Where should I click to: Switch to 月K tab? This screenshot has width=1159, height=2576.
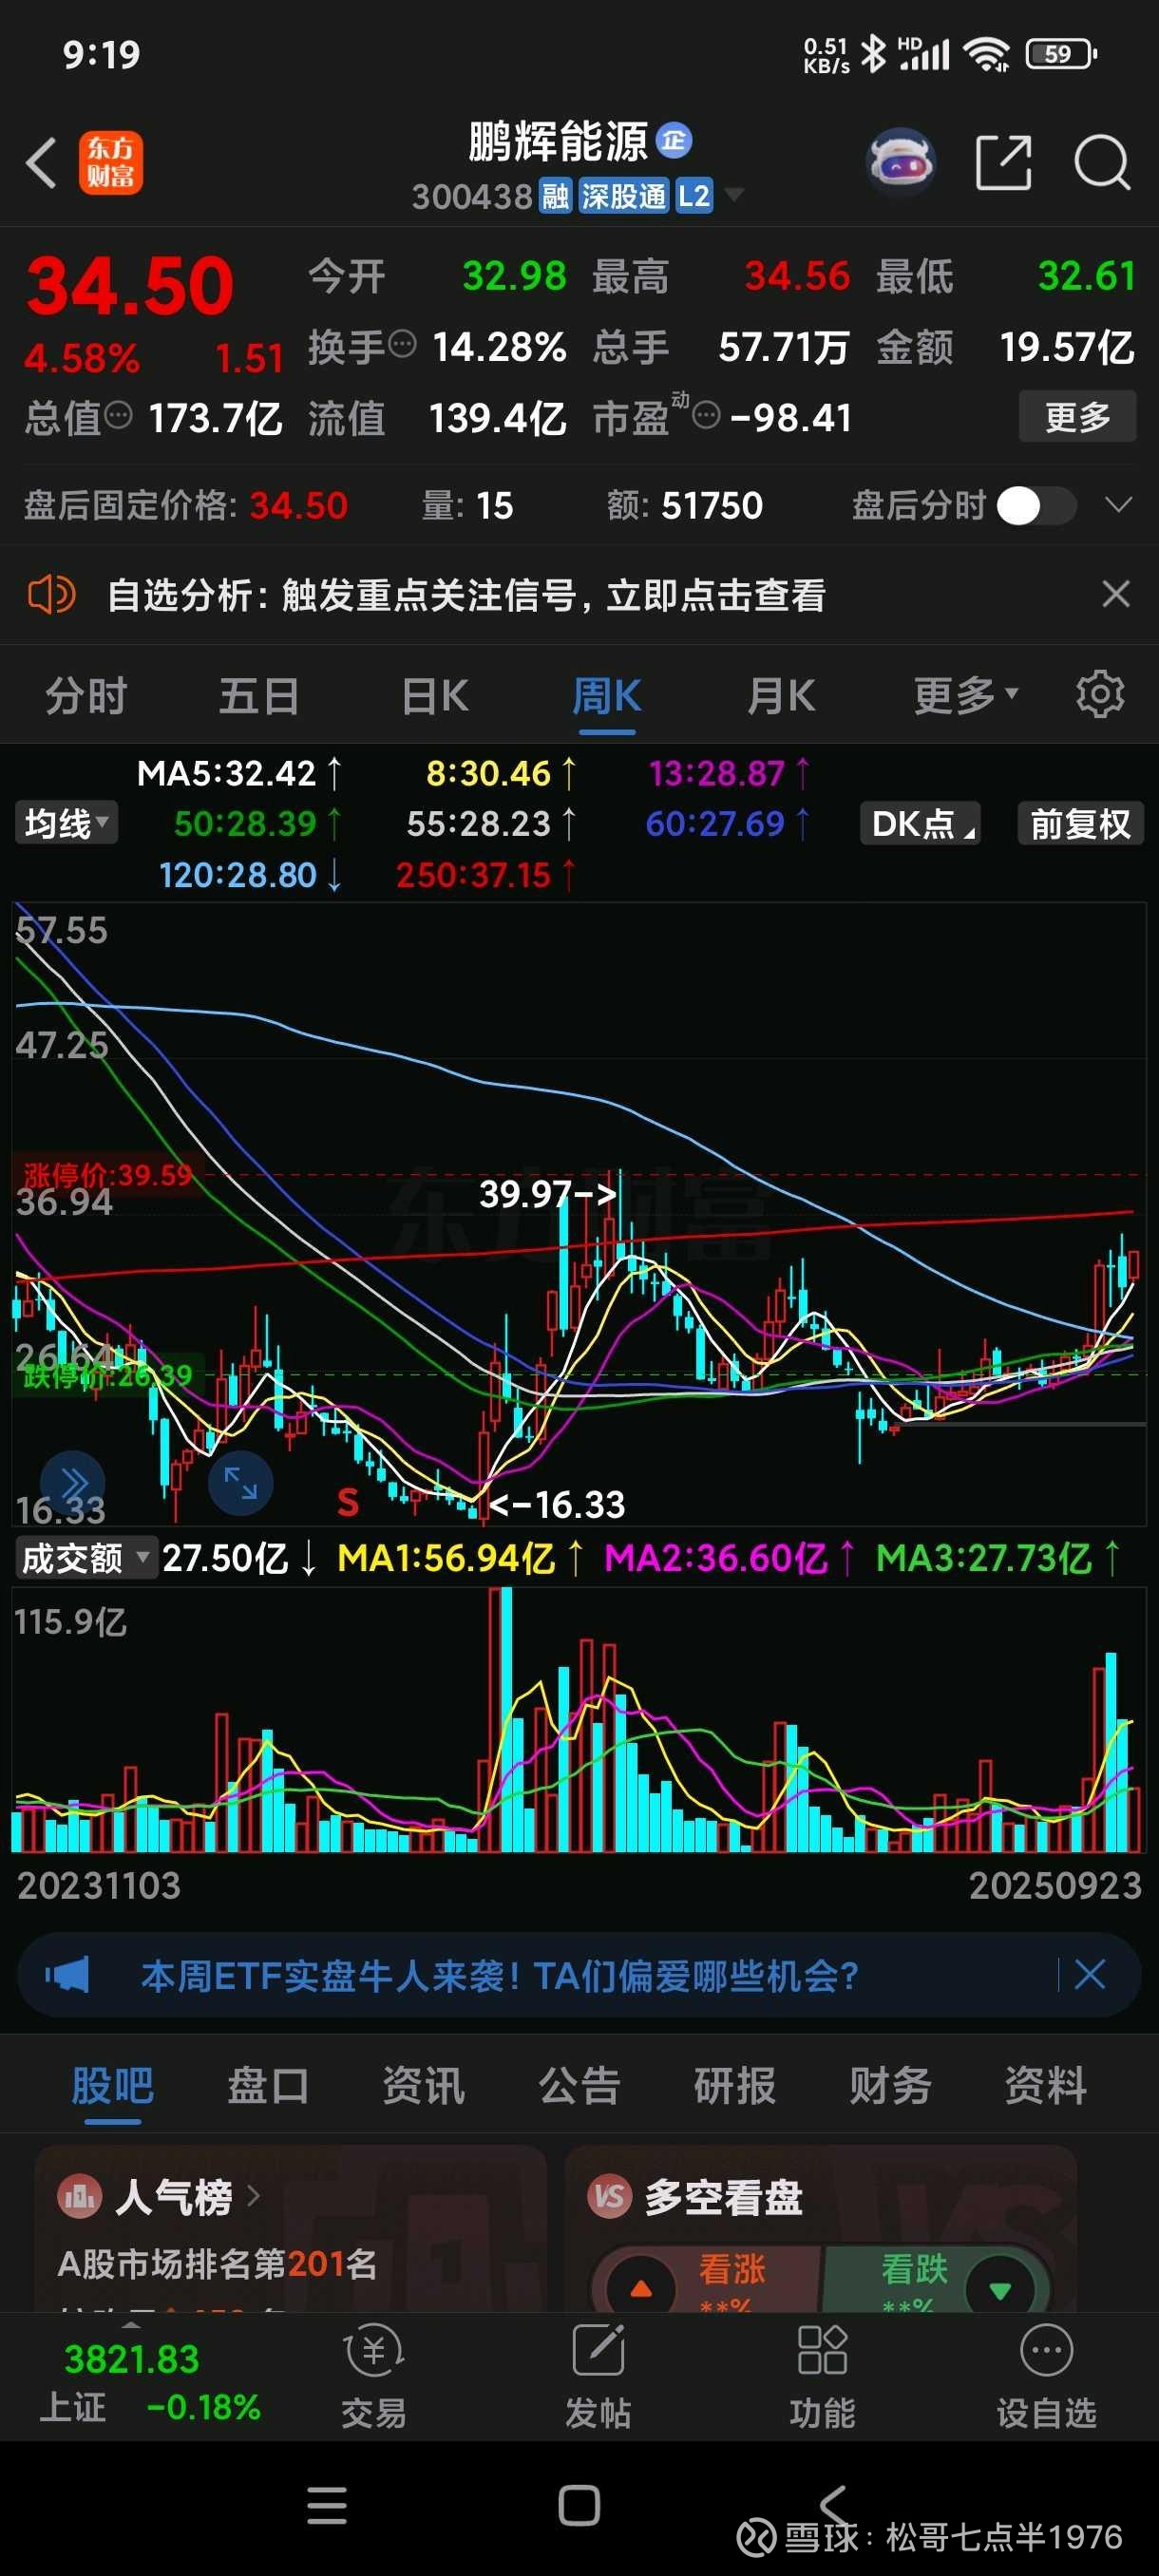point(781,695)
